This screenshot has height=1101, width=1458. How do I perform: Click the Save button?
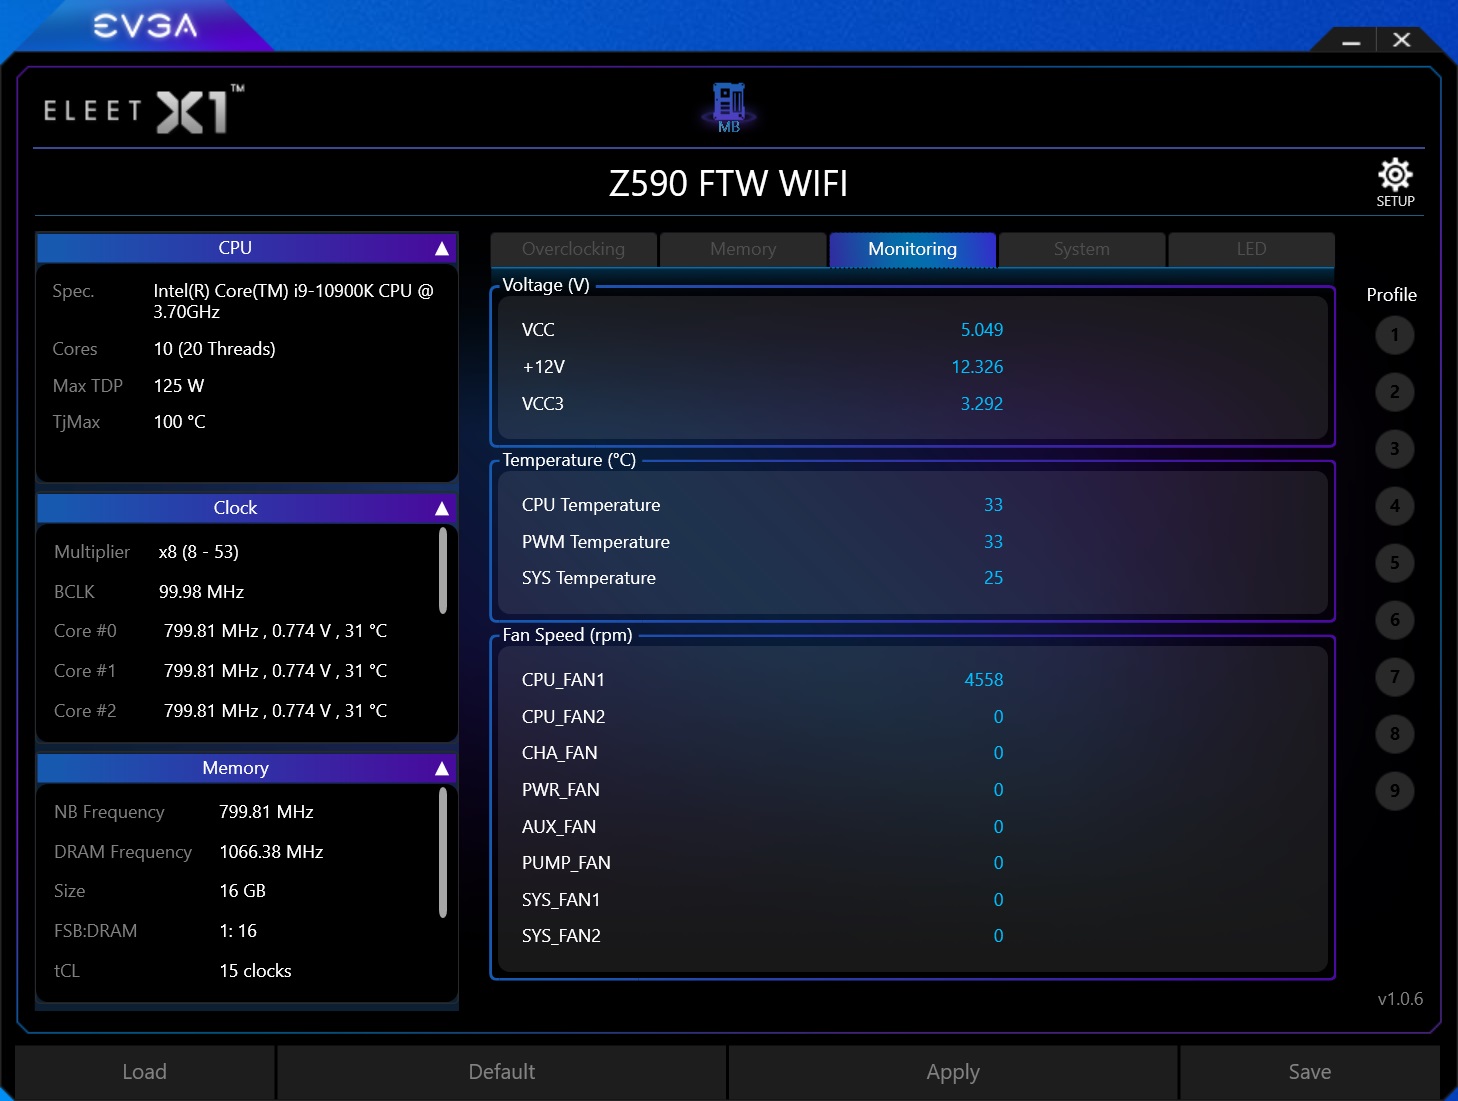(1310, 1072)
